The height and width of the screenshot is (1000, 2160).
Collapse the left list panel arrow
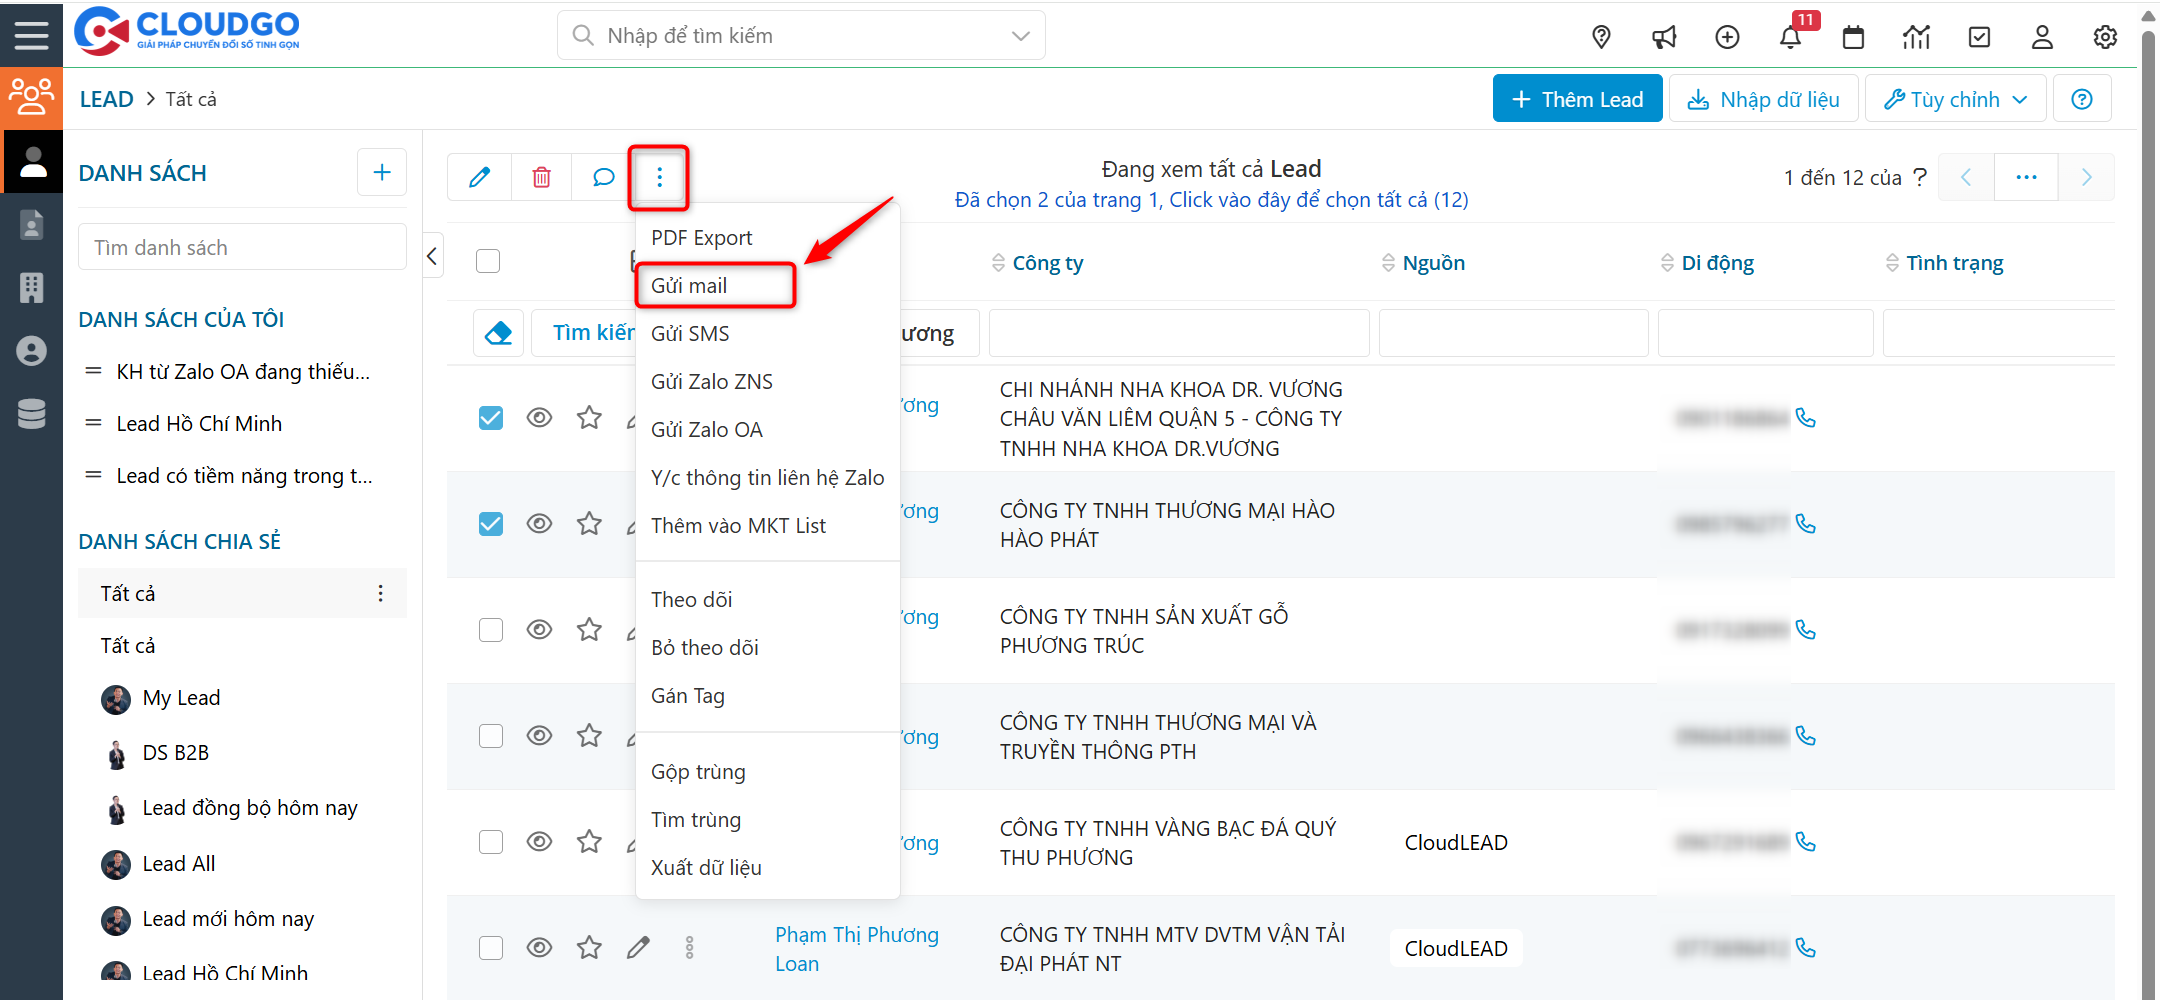pos(432,256)
